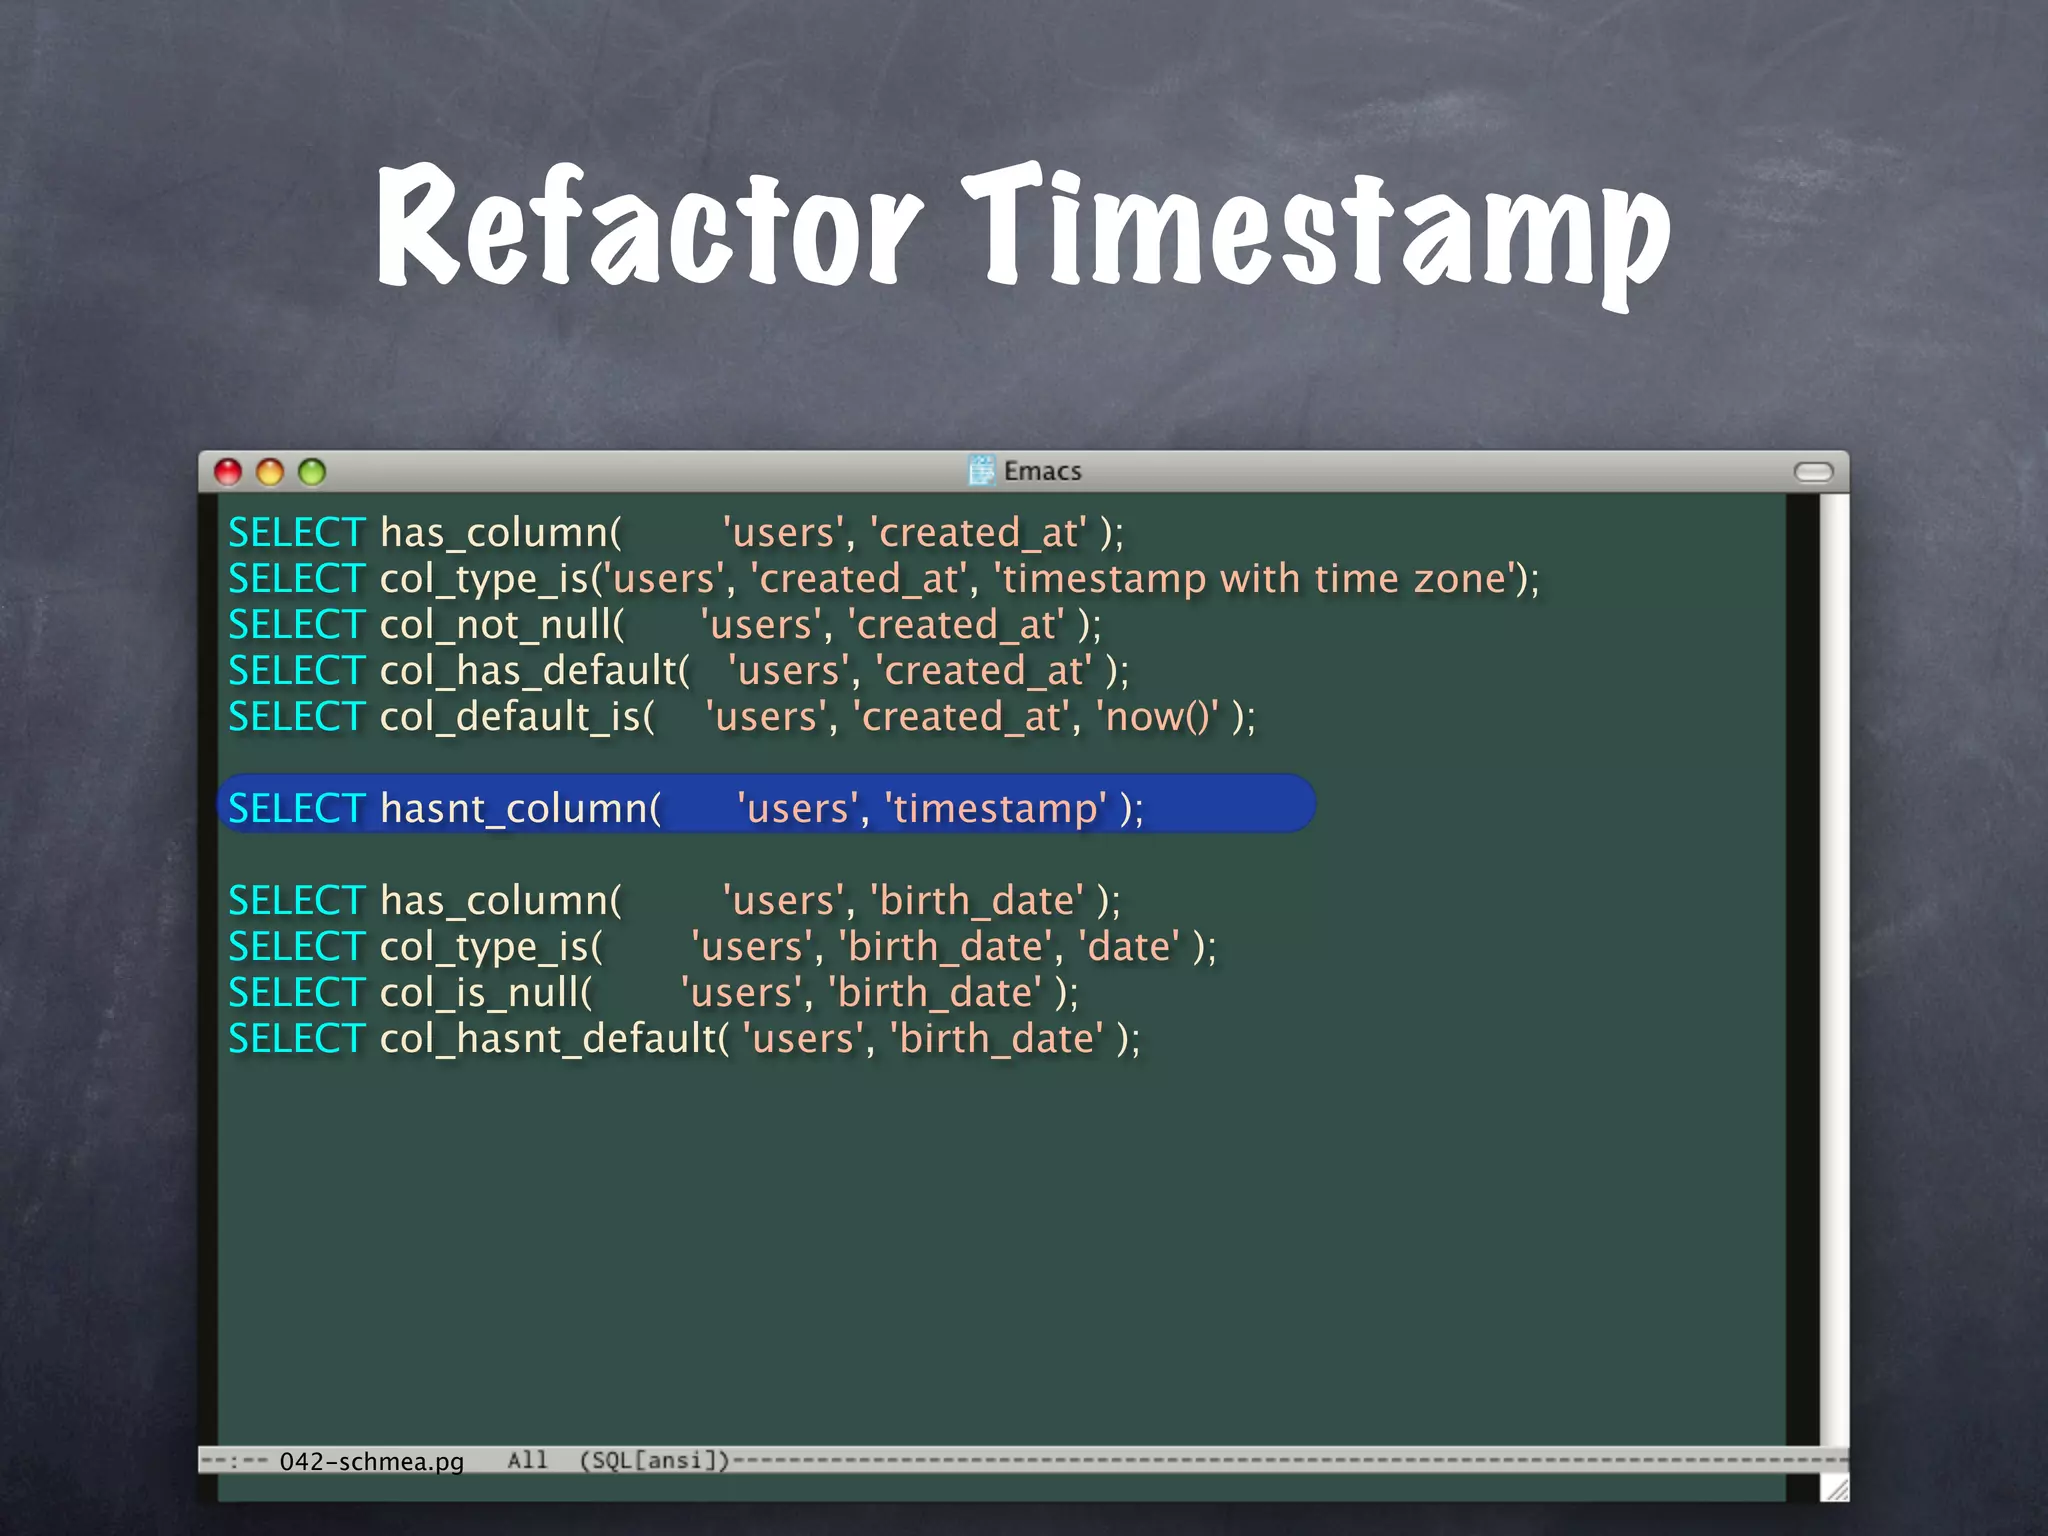The width and height of the screenshot is (2048, 1536).
Task: Click on col_not_null( function name
Action: 503,625
